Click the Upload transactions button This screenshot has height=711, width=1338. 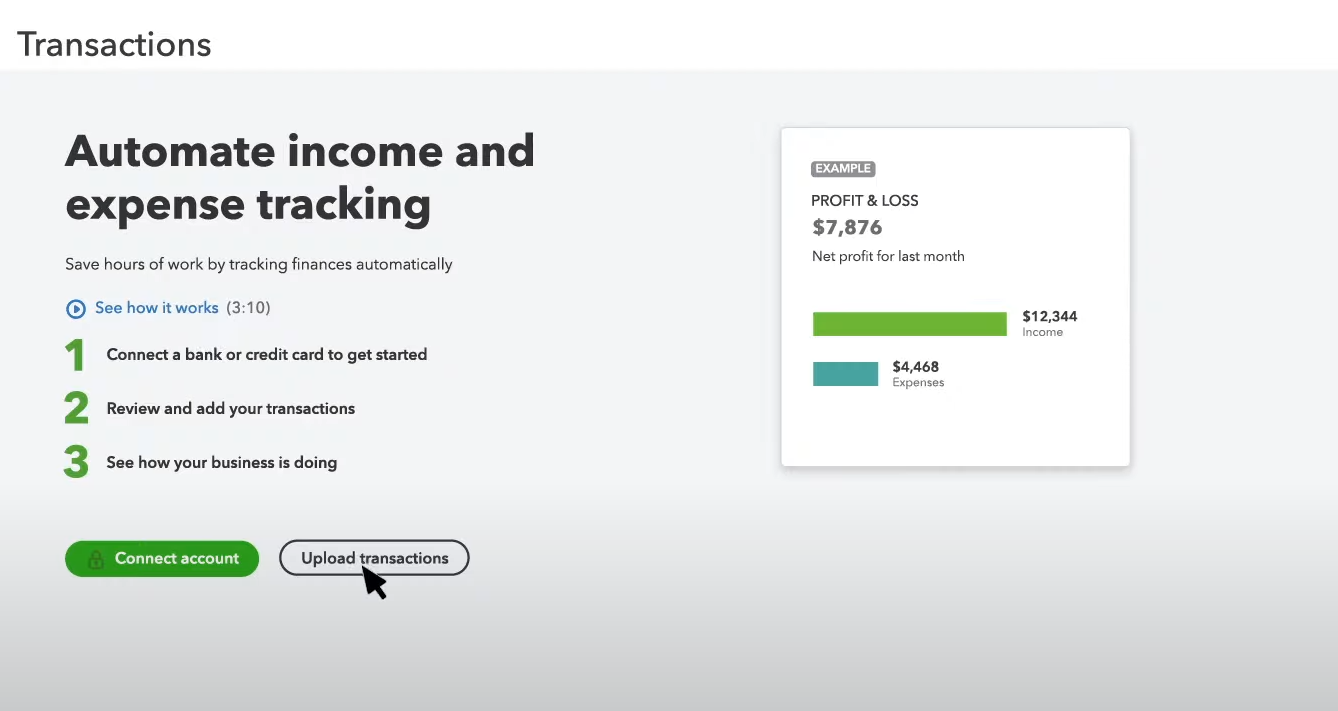pos(374,558)
